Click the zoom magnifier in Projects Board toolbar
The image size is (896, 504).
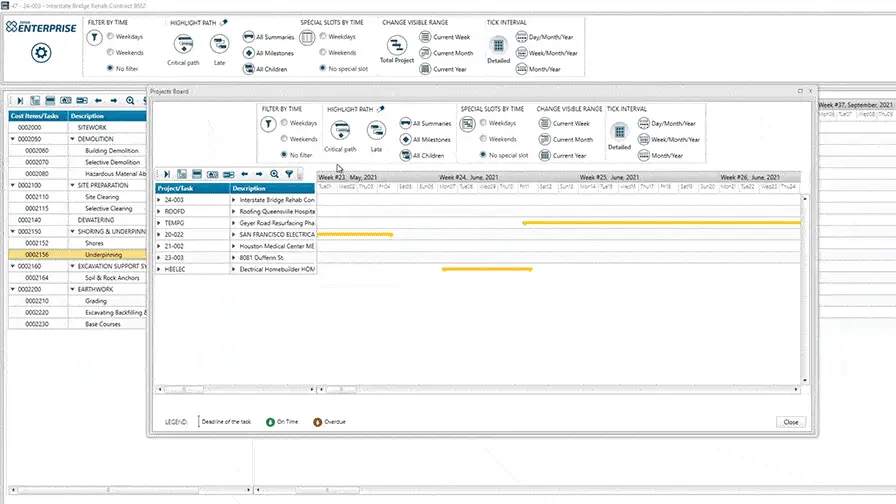point(273,174)
